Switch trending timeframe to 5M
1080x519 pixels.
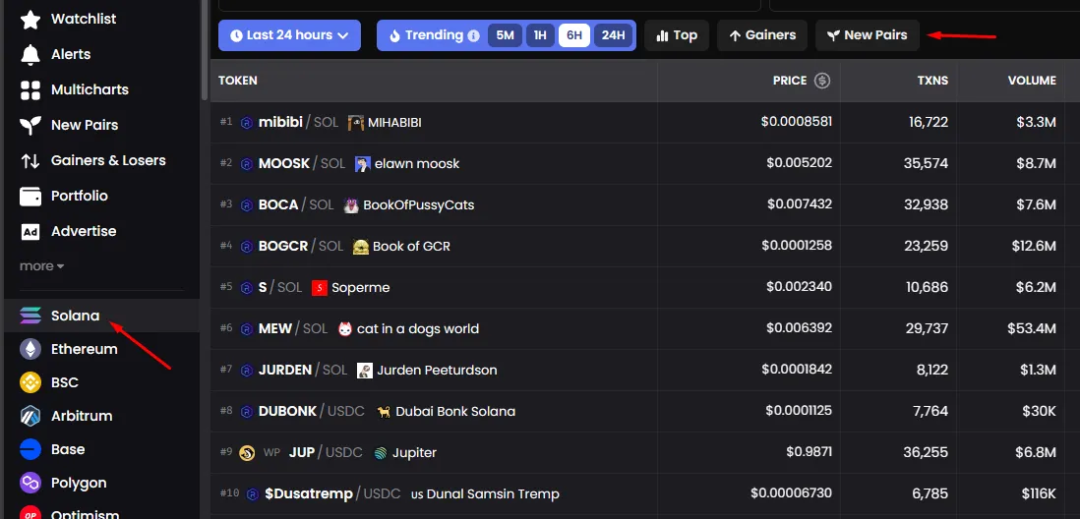[x=505, y=35]
